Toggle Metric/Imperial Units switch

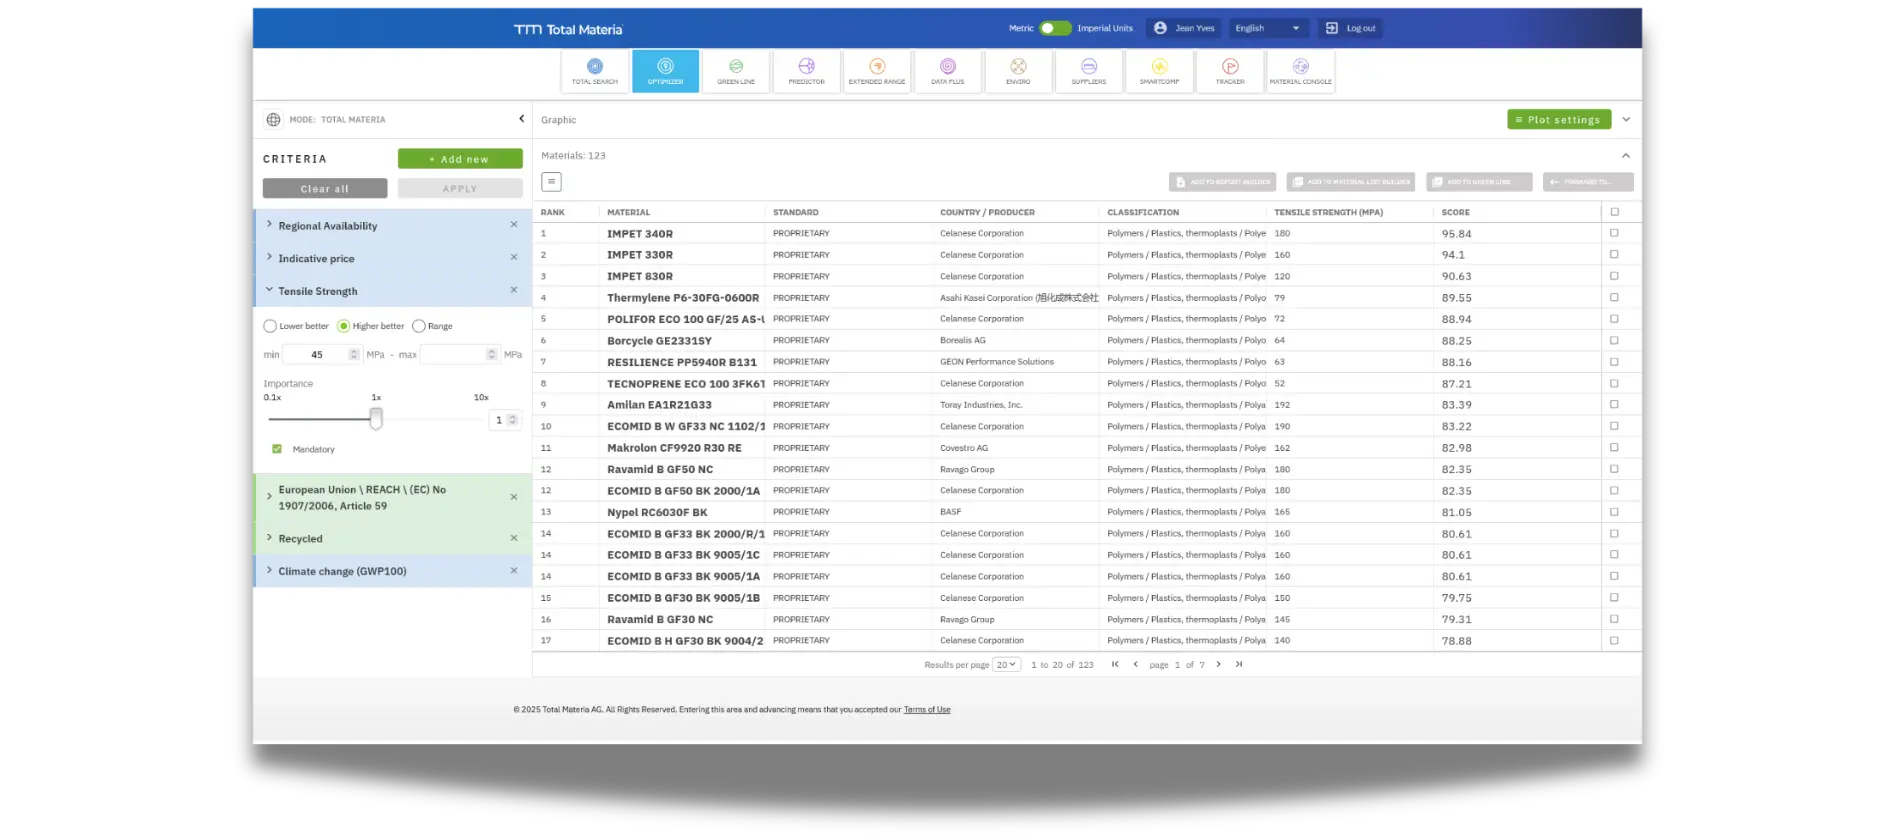tap(1054, 28)
